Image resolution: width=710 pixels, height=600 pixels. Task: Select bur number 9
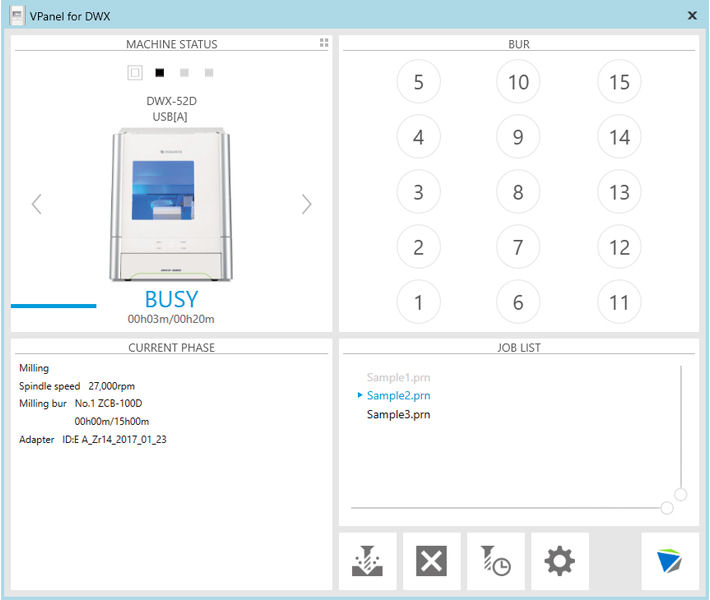518,137
